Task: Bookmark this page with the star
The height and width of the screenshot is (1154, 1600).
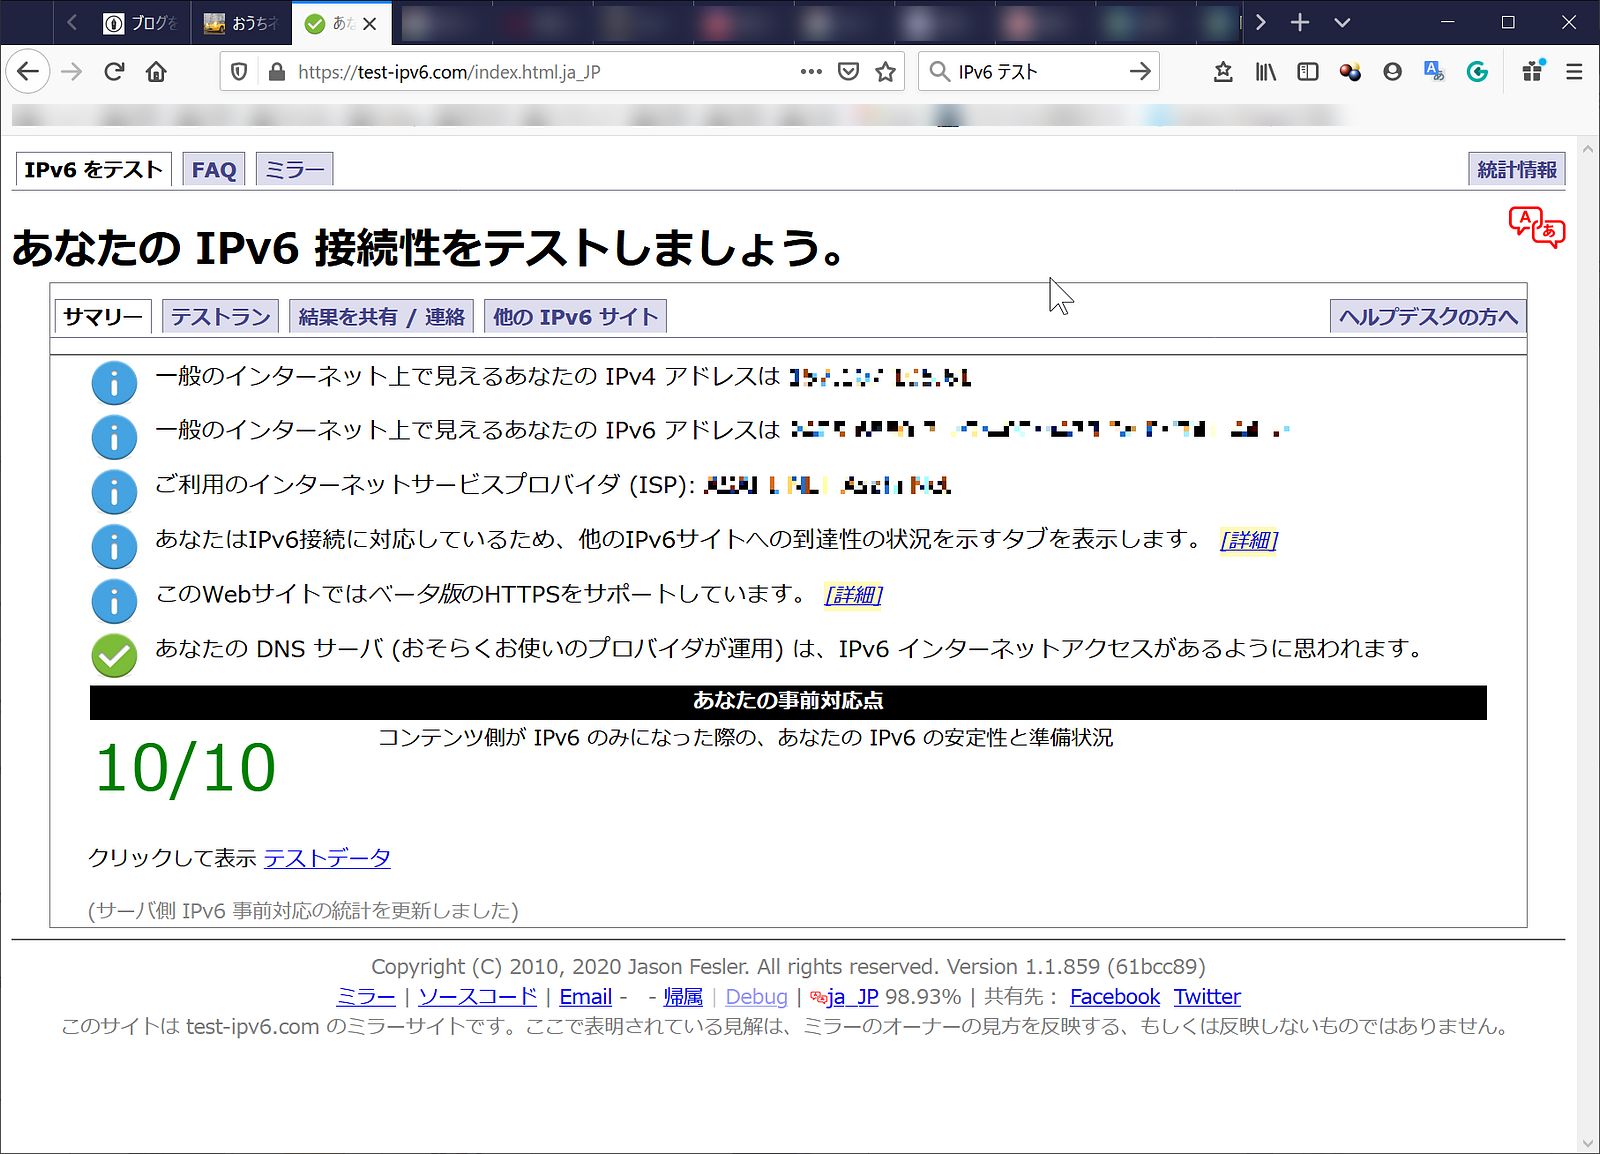Action: tap(885, 72)
